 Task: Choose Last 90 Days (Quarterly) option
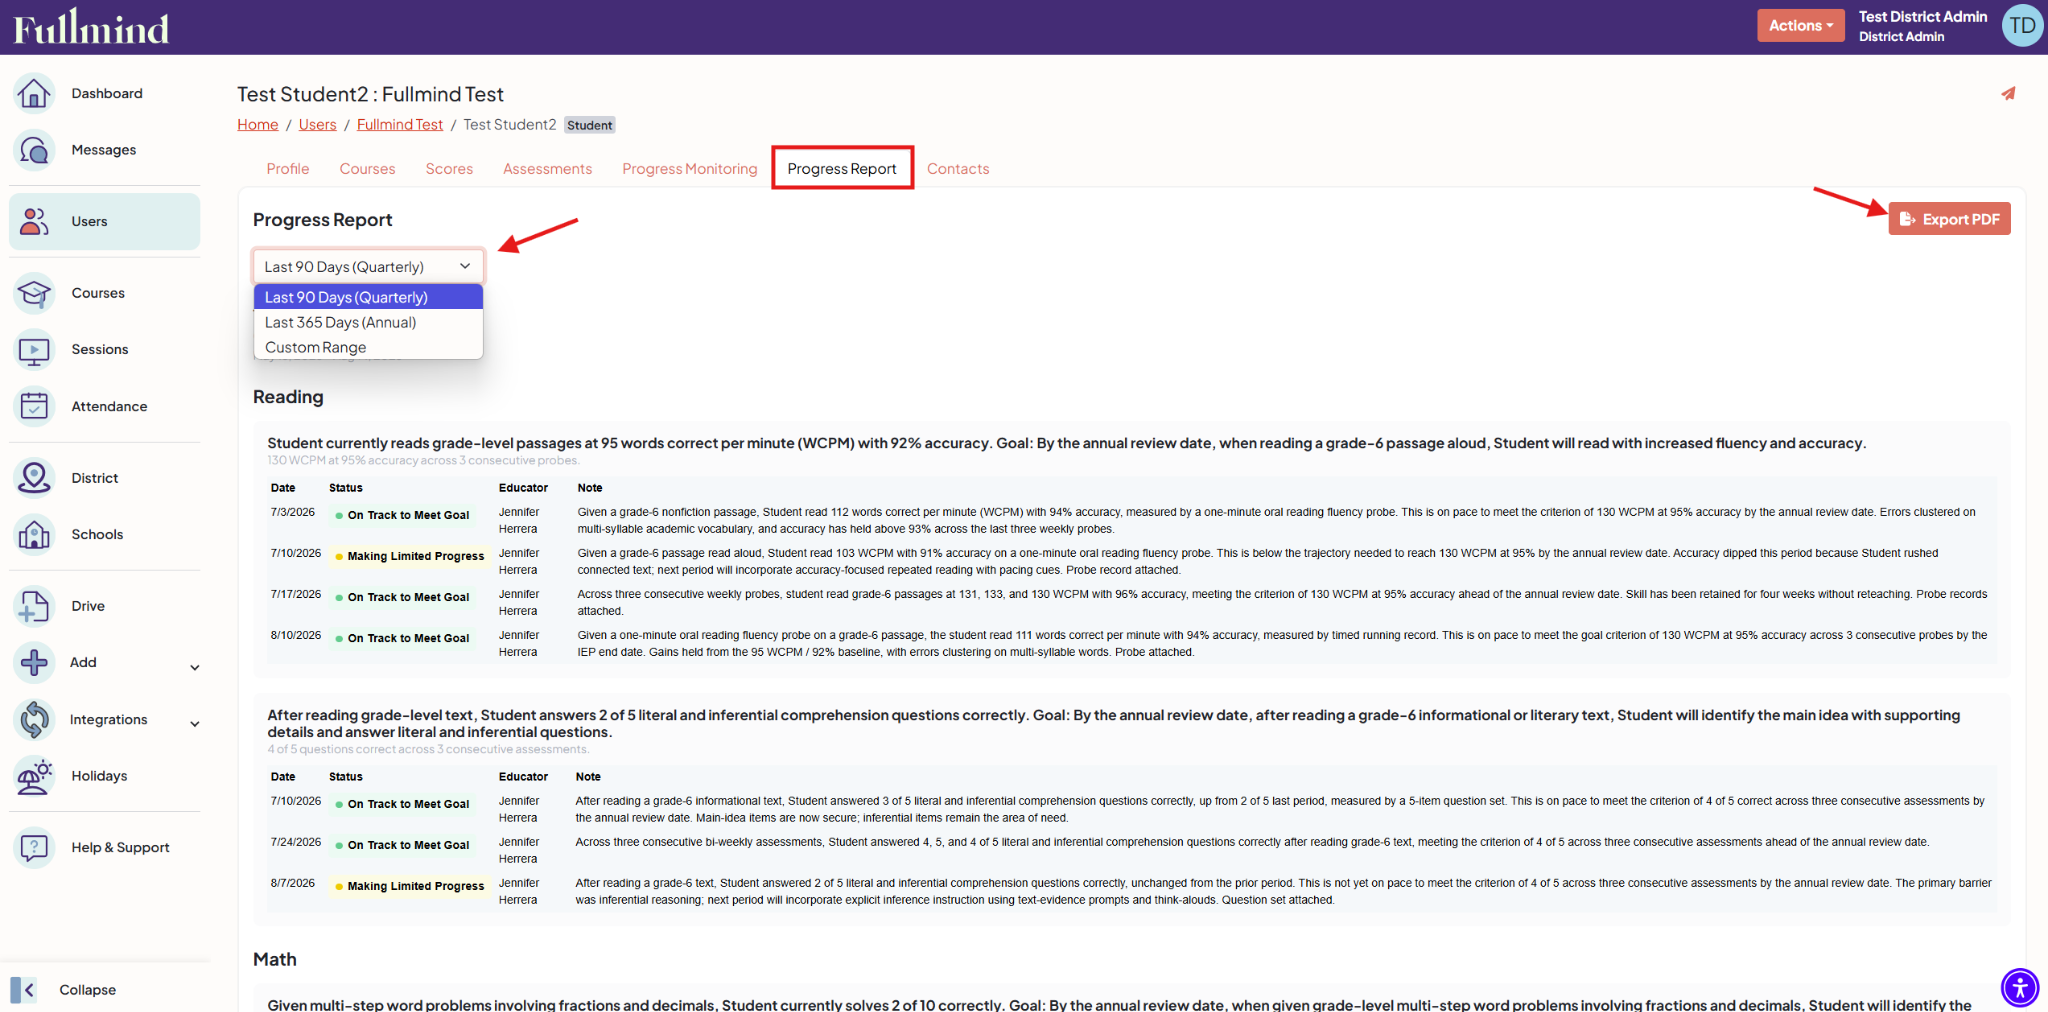pyautogui.click(x=368, y=297)
